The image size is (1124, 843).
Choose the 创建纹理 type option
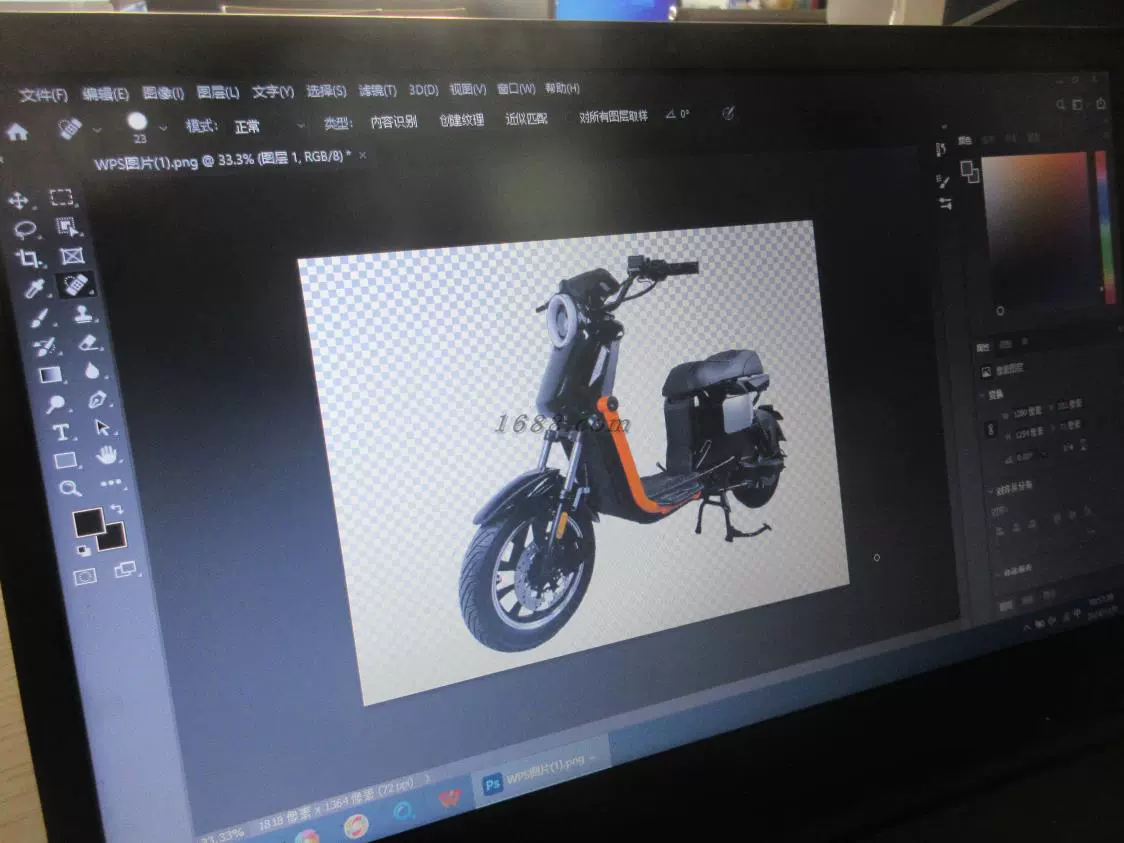tap(462, 120)
